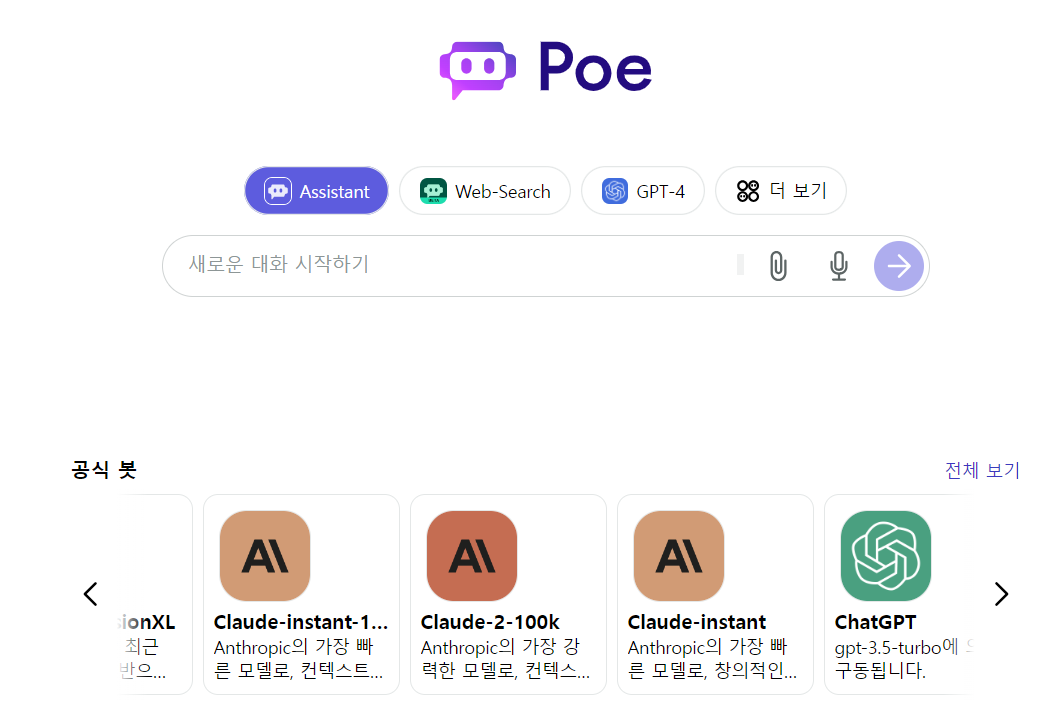Click the send arrow button

pos(898,266)
